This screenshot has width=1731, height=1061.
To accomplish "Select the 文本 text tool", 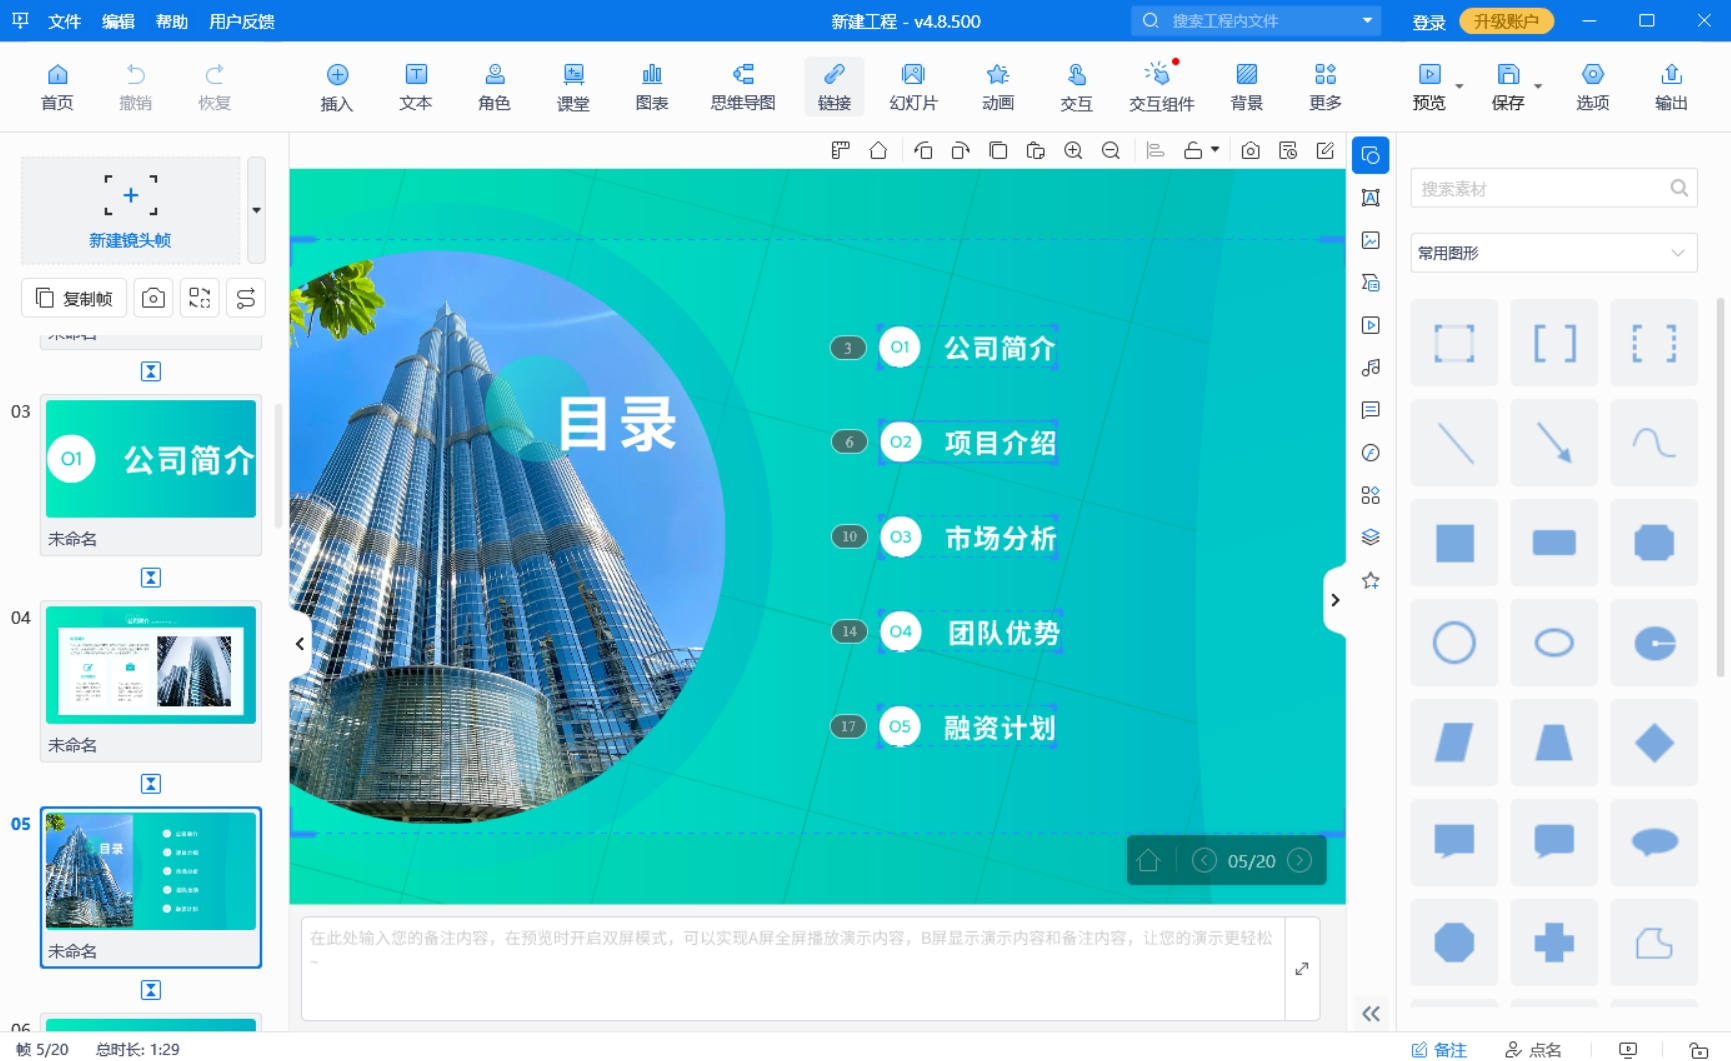I will pyautogui.click(x=416, y=87).
